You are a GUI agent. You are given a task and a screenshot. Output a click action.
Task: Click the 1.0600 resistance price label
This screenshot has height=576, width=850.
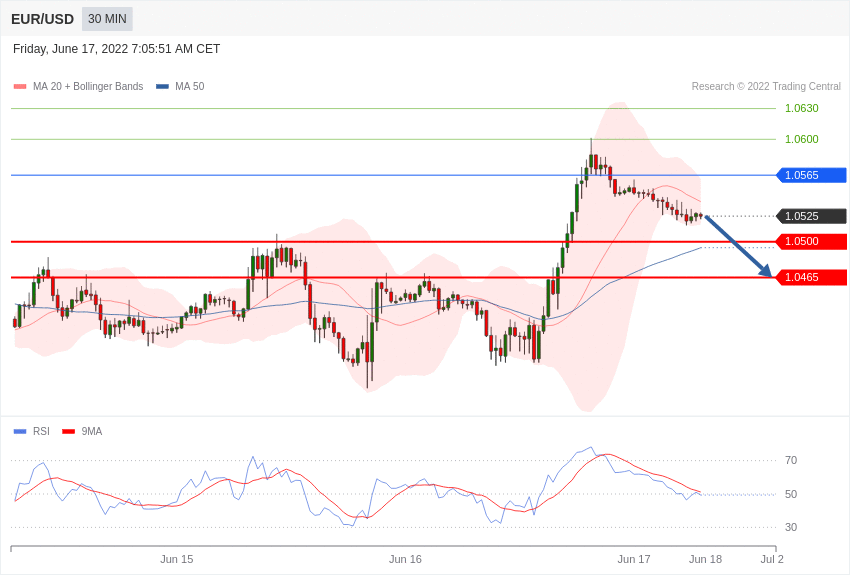click(x=802, y=139)
